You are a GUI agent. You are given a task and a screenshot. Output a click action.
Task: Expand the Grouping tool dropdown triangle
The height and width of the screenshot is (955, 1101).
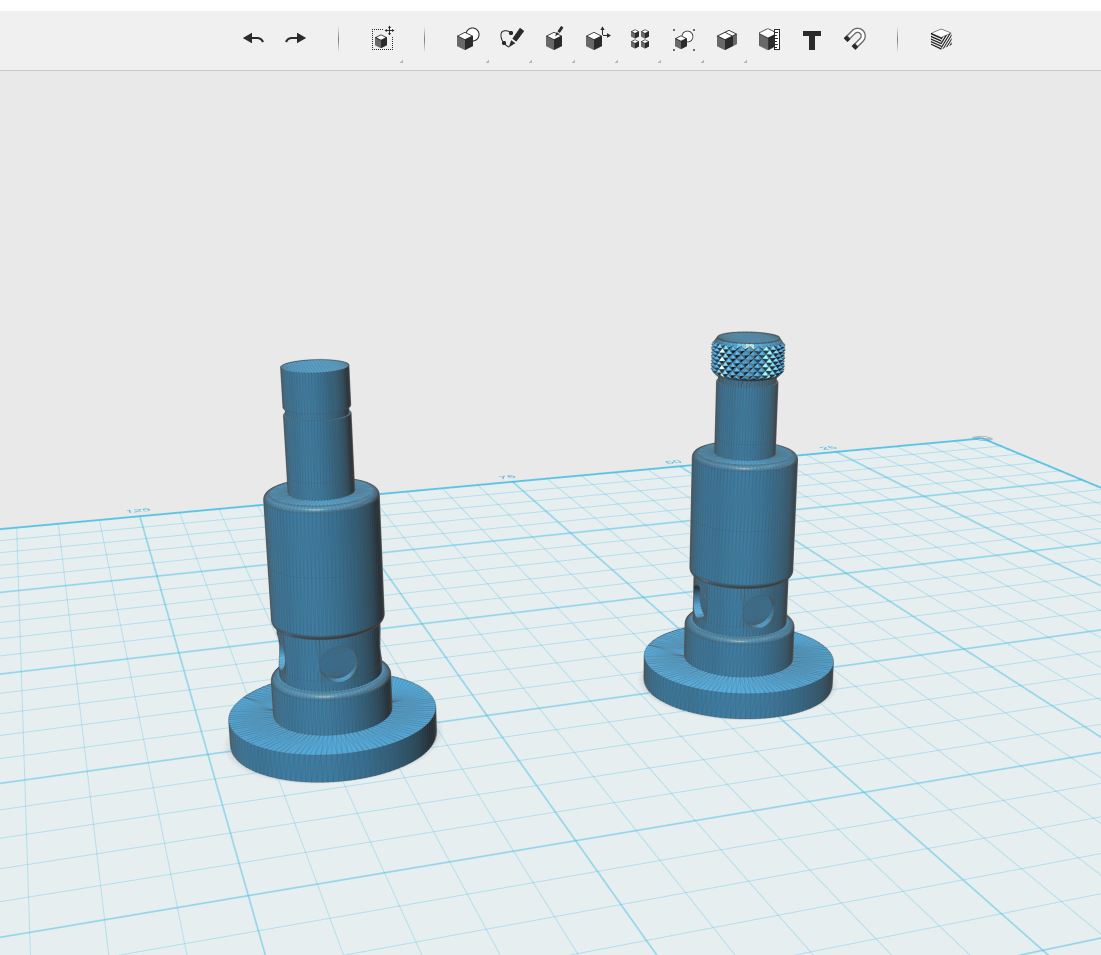click(702, 62)
